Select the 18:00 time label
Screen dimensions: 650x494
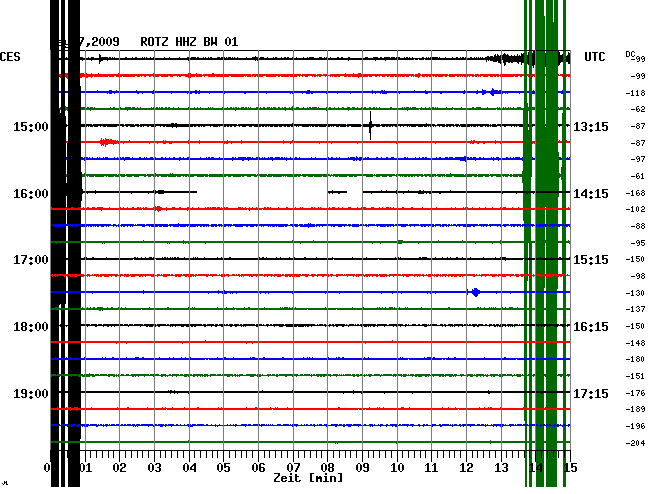click(31, 327)
